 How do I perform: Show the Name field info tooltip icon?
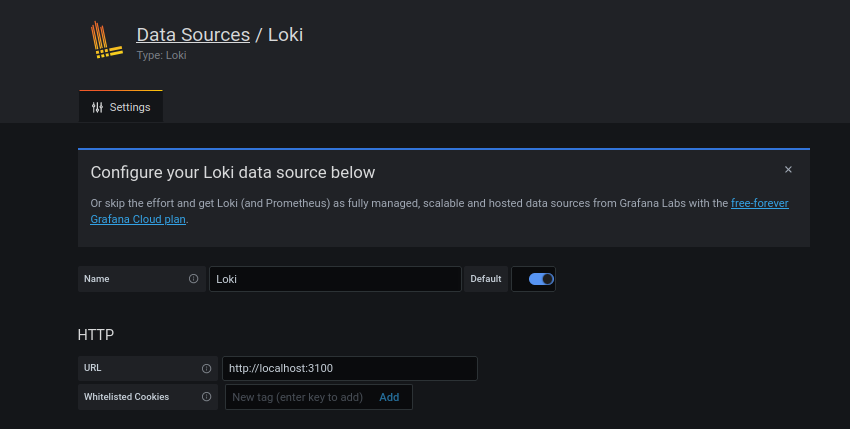pos(194,279)
